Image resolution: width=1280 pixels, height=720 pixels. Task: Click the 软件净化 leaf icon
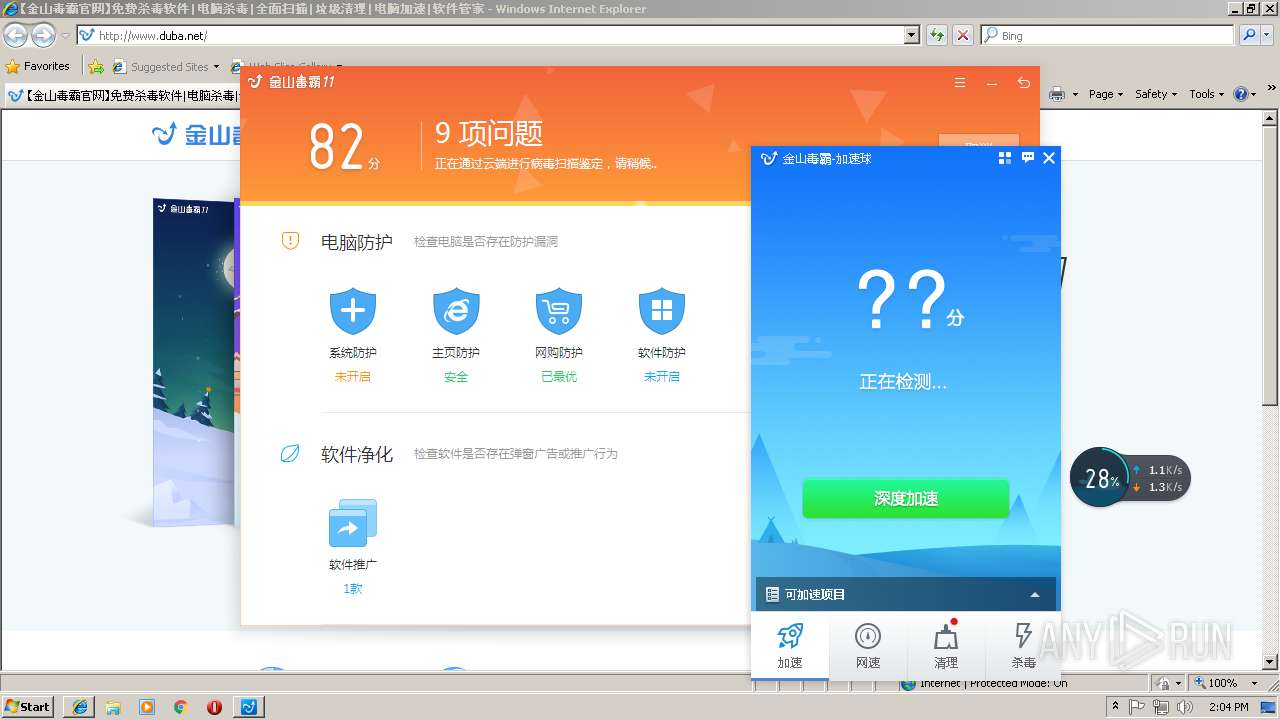point(290,454)
